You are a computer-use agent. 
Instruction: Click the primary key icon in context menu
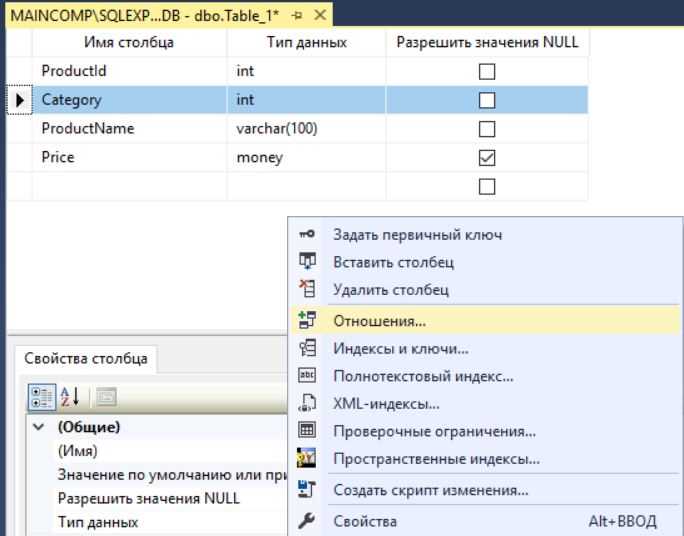(307, 235)
